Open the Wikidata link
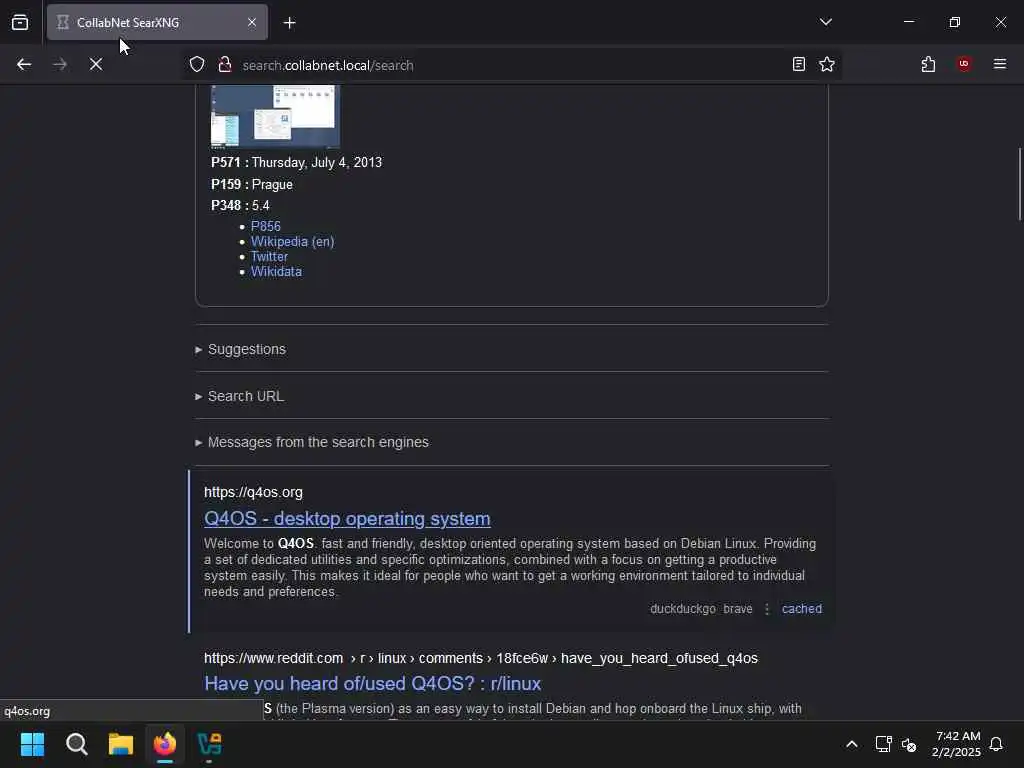Viewport: 1024px width, 768px height. click(x=276, y=272)
